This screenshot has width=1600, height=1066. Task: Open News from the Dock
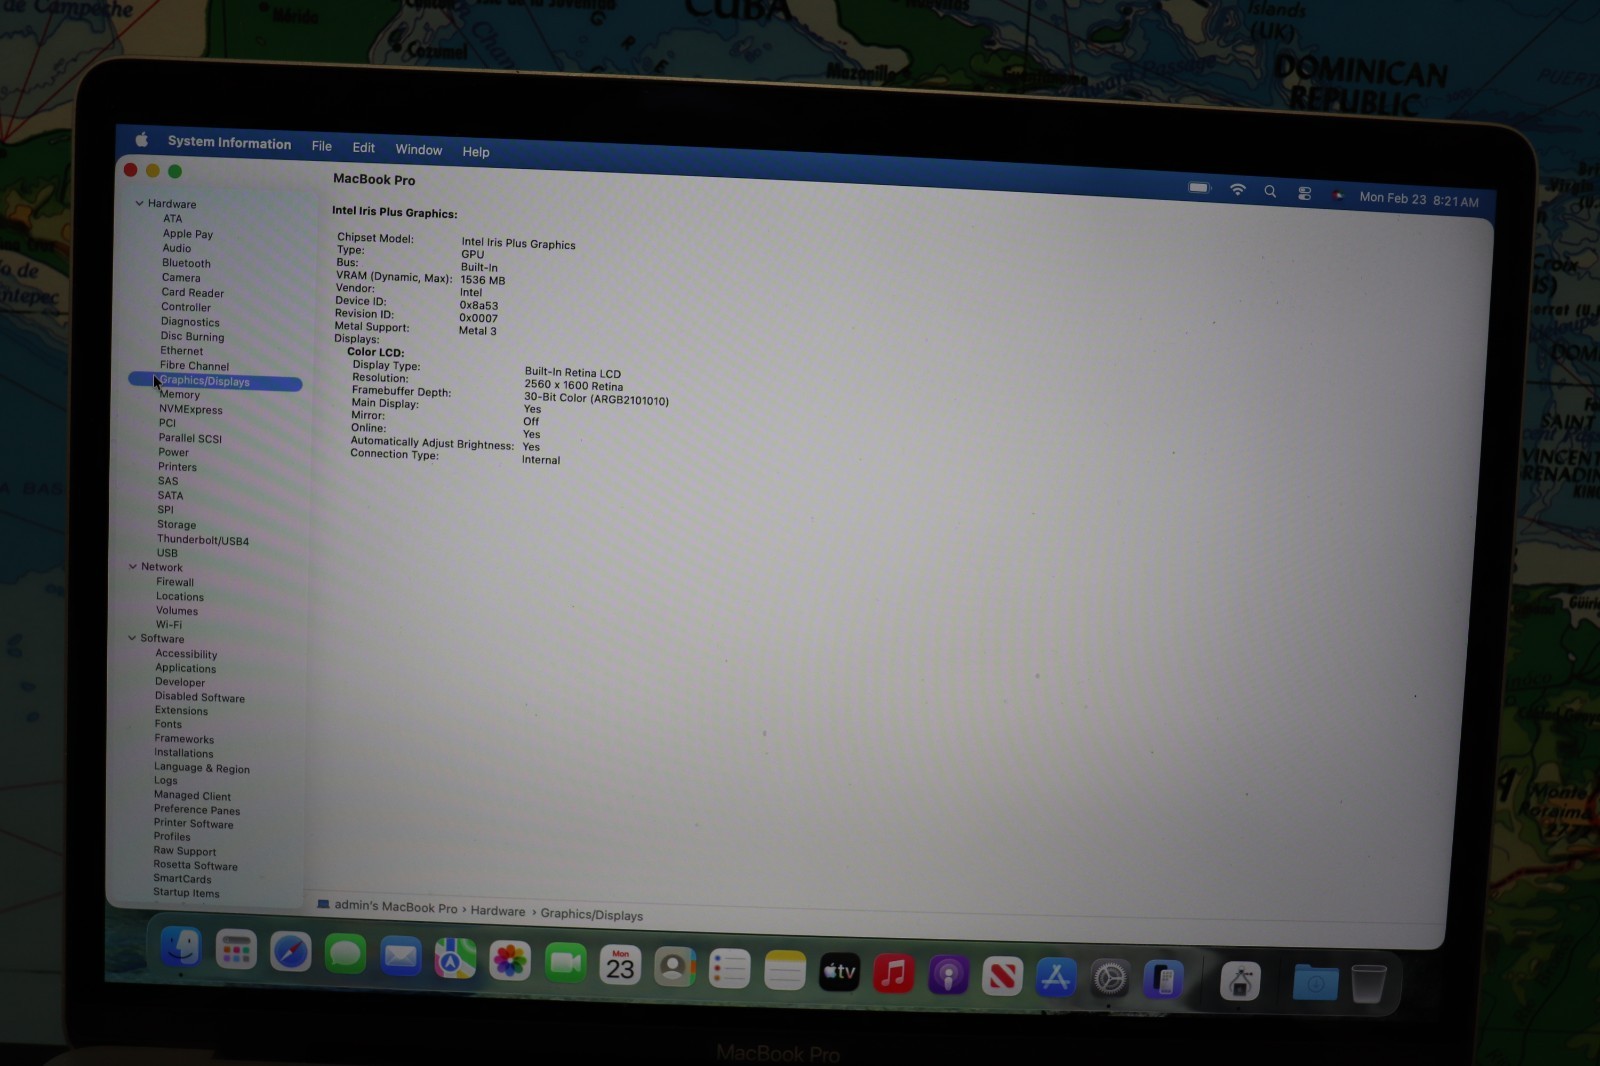(1002, 976)
